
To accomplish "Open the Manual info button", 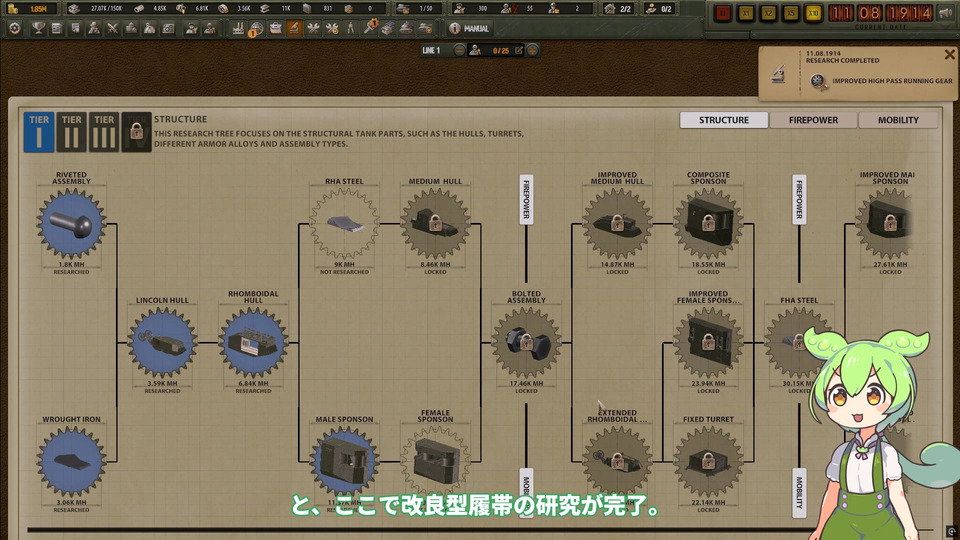I will pyautogui.click(x=470, y=28).
